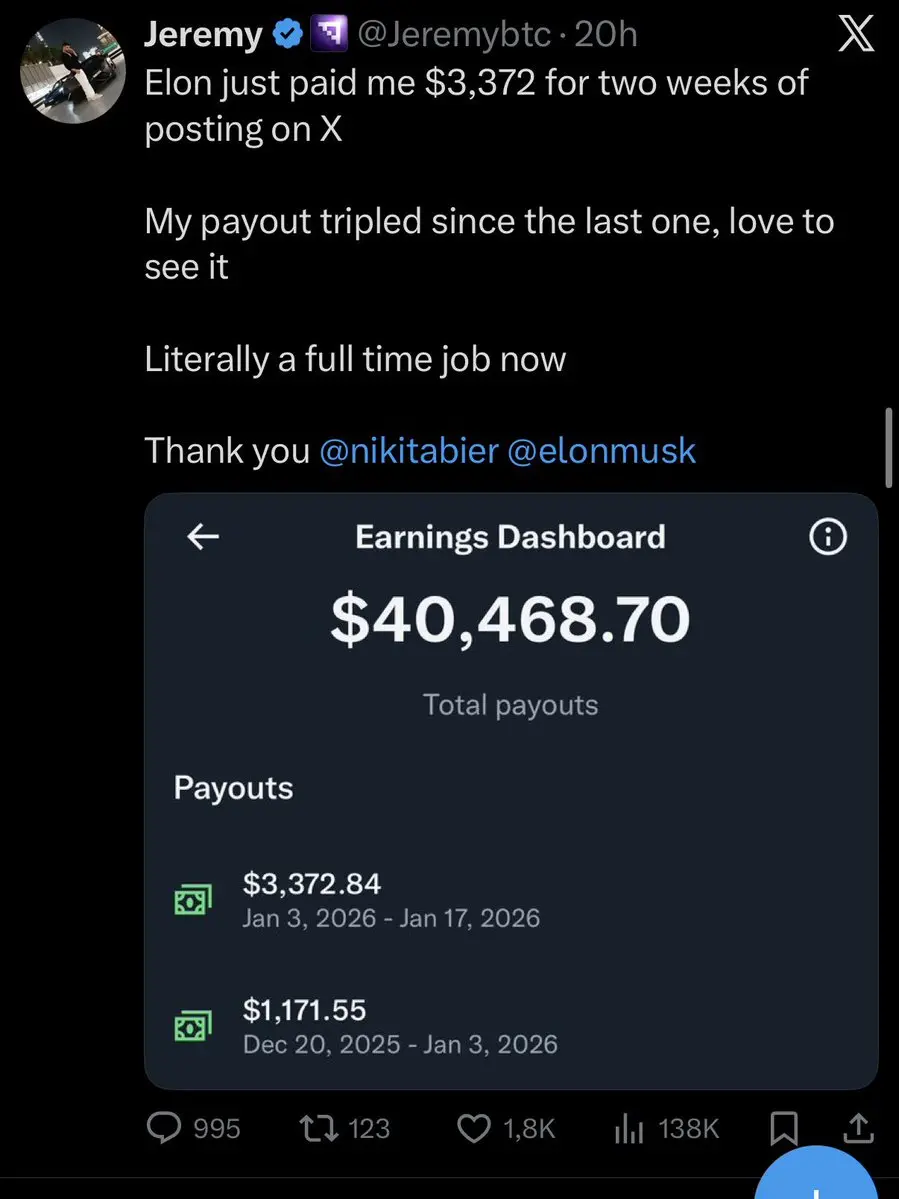Go back using Earnings Dashboard arrow
899x1199 pixels.
coord(203,537)
